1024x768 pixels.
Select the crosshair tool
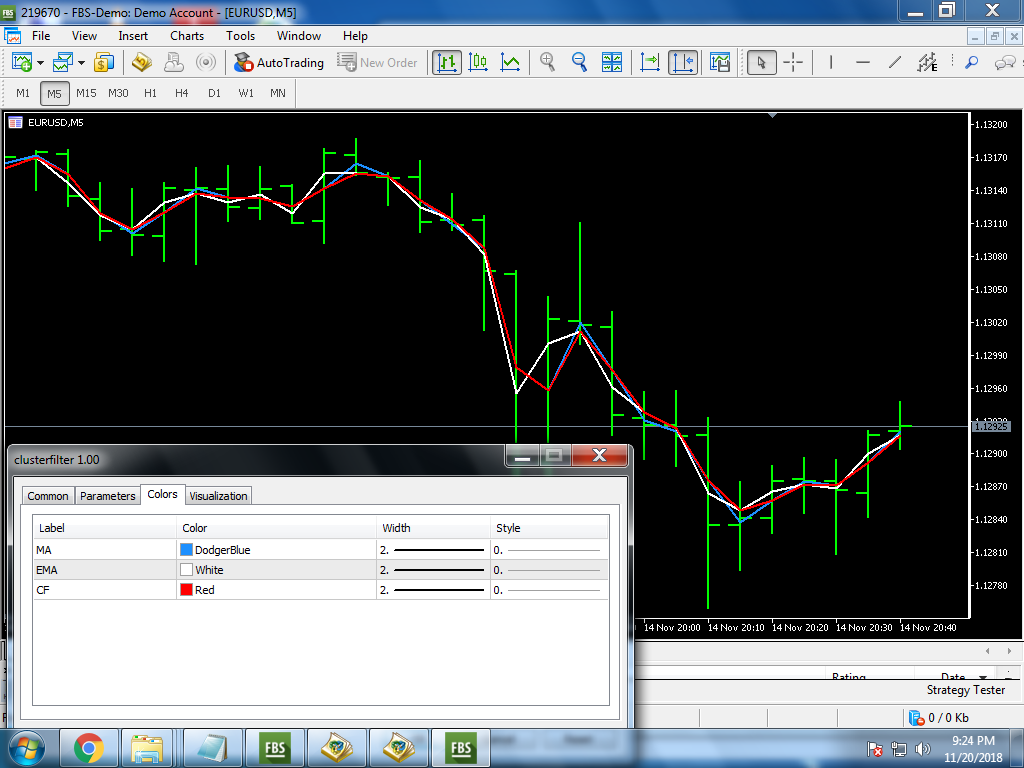click(793, 63)
